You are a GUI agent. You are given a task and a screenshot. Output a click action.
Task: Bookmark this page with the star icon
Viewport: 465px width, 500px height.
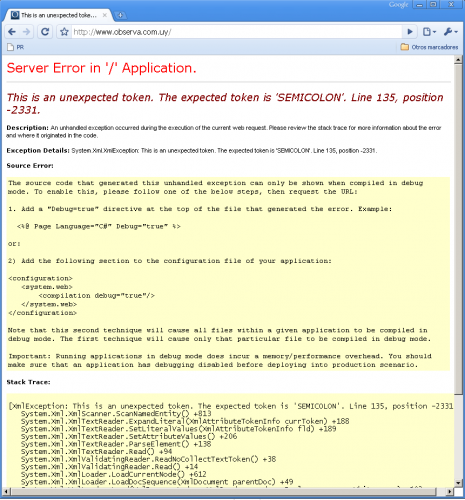64,32
